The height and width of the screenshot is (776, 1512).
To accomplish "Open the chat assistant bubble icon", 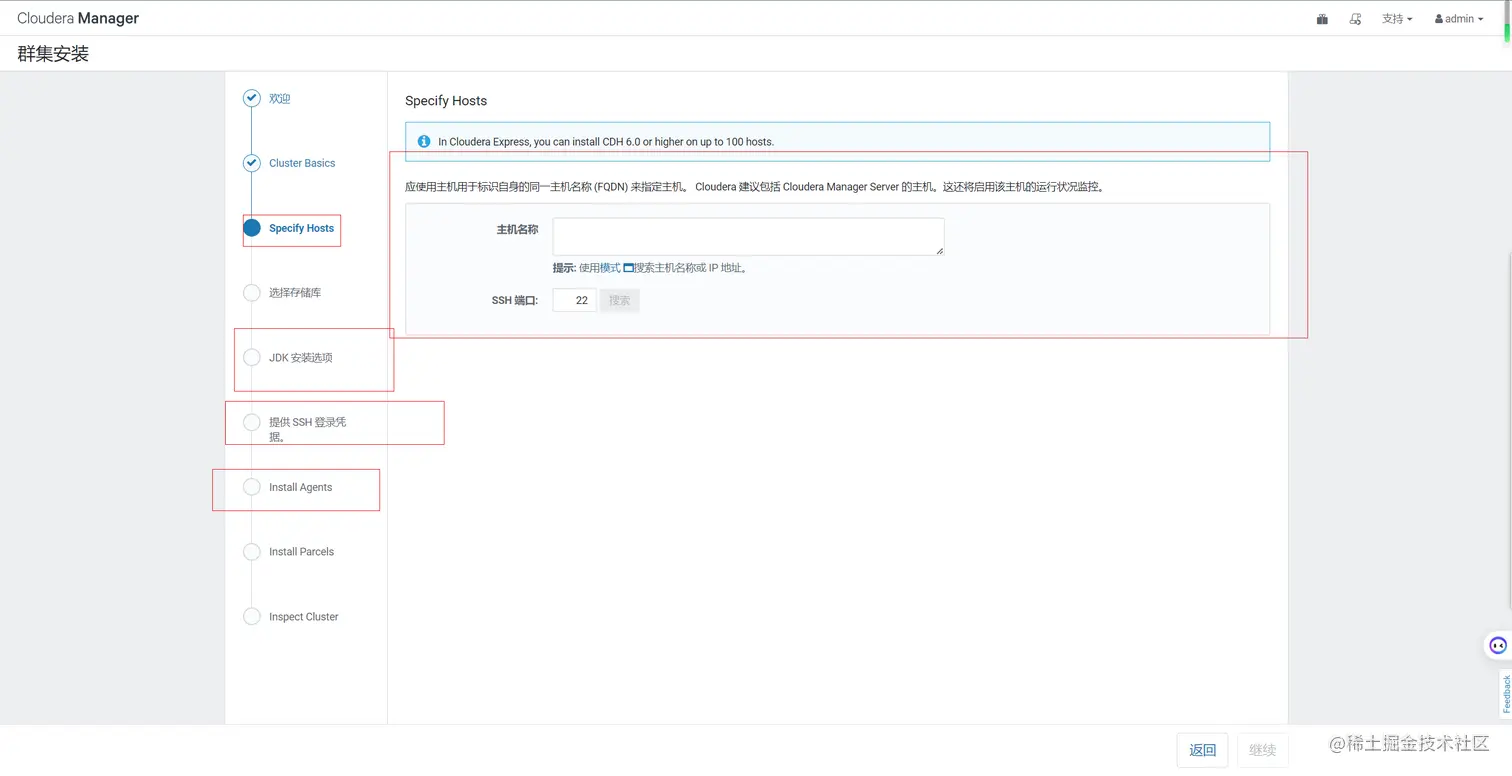I will coord(1498,645).
